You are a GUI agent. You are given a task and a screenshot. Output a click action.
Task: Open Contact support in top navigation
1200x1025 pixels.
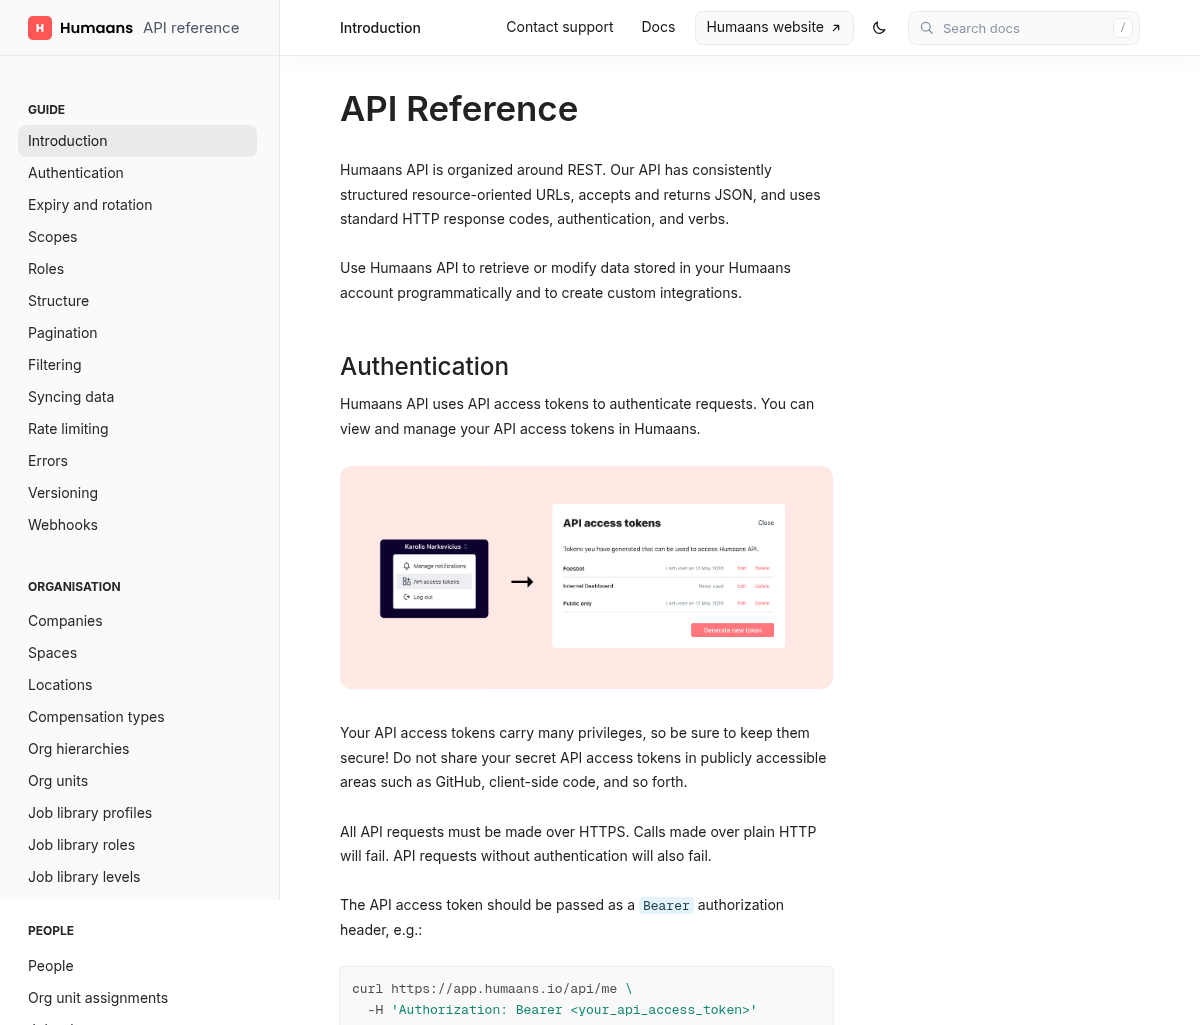(x=560, y=27)
